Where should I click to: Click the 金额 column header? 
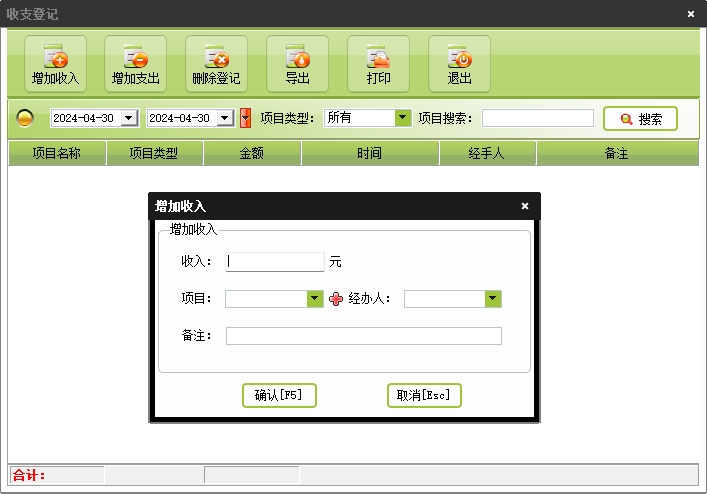click(x=252, y=153)
